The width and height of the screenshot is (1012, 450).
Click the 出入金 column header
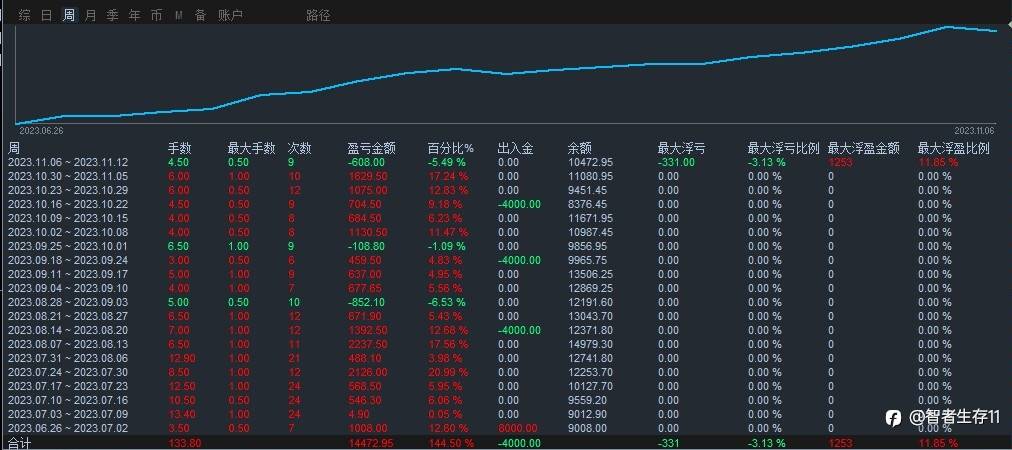pyautogui.click(x=516, y=148)
